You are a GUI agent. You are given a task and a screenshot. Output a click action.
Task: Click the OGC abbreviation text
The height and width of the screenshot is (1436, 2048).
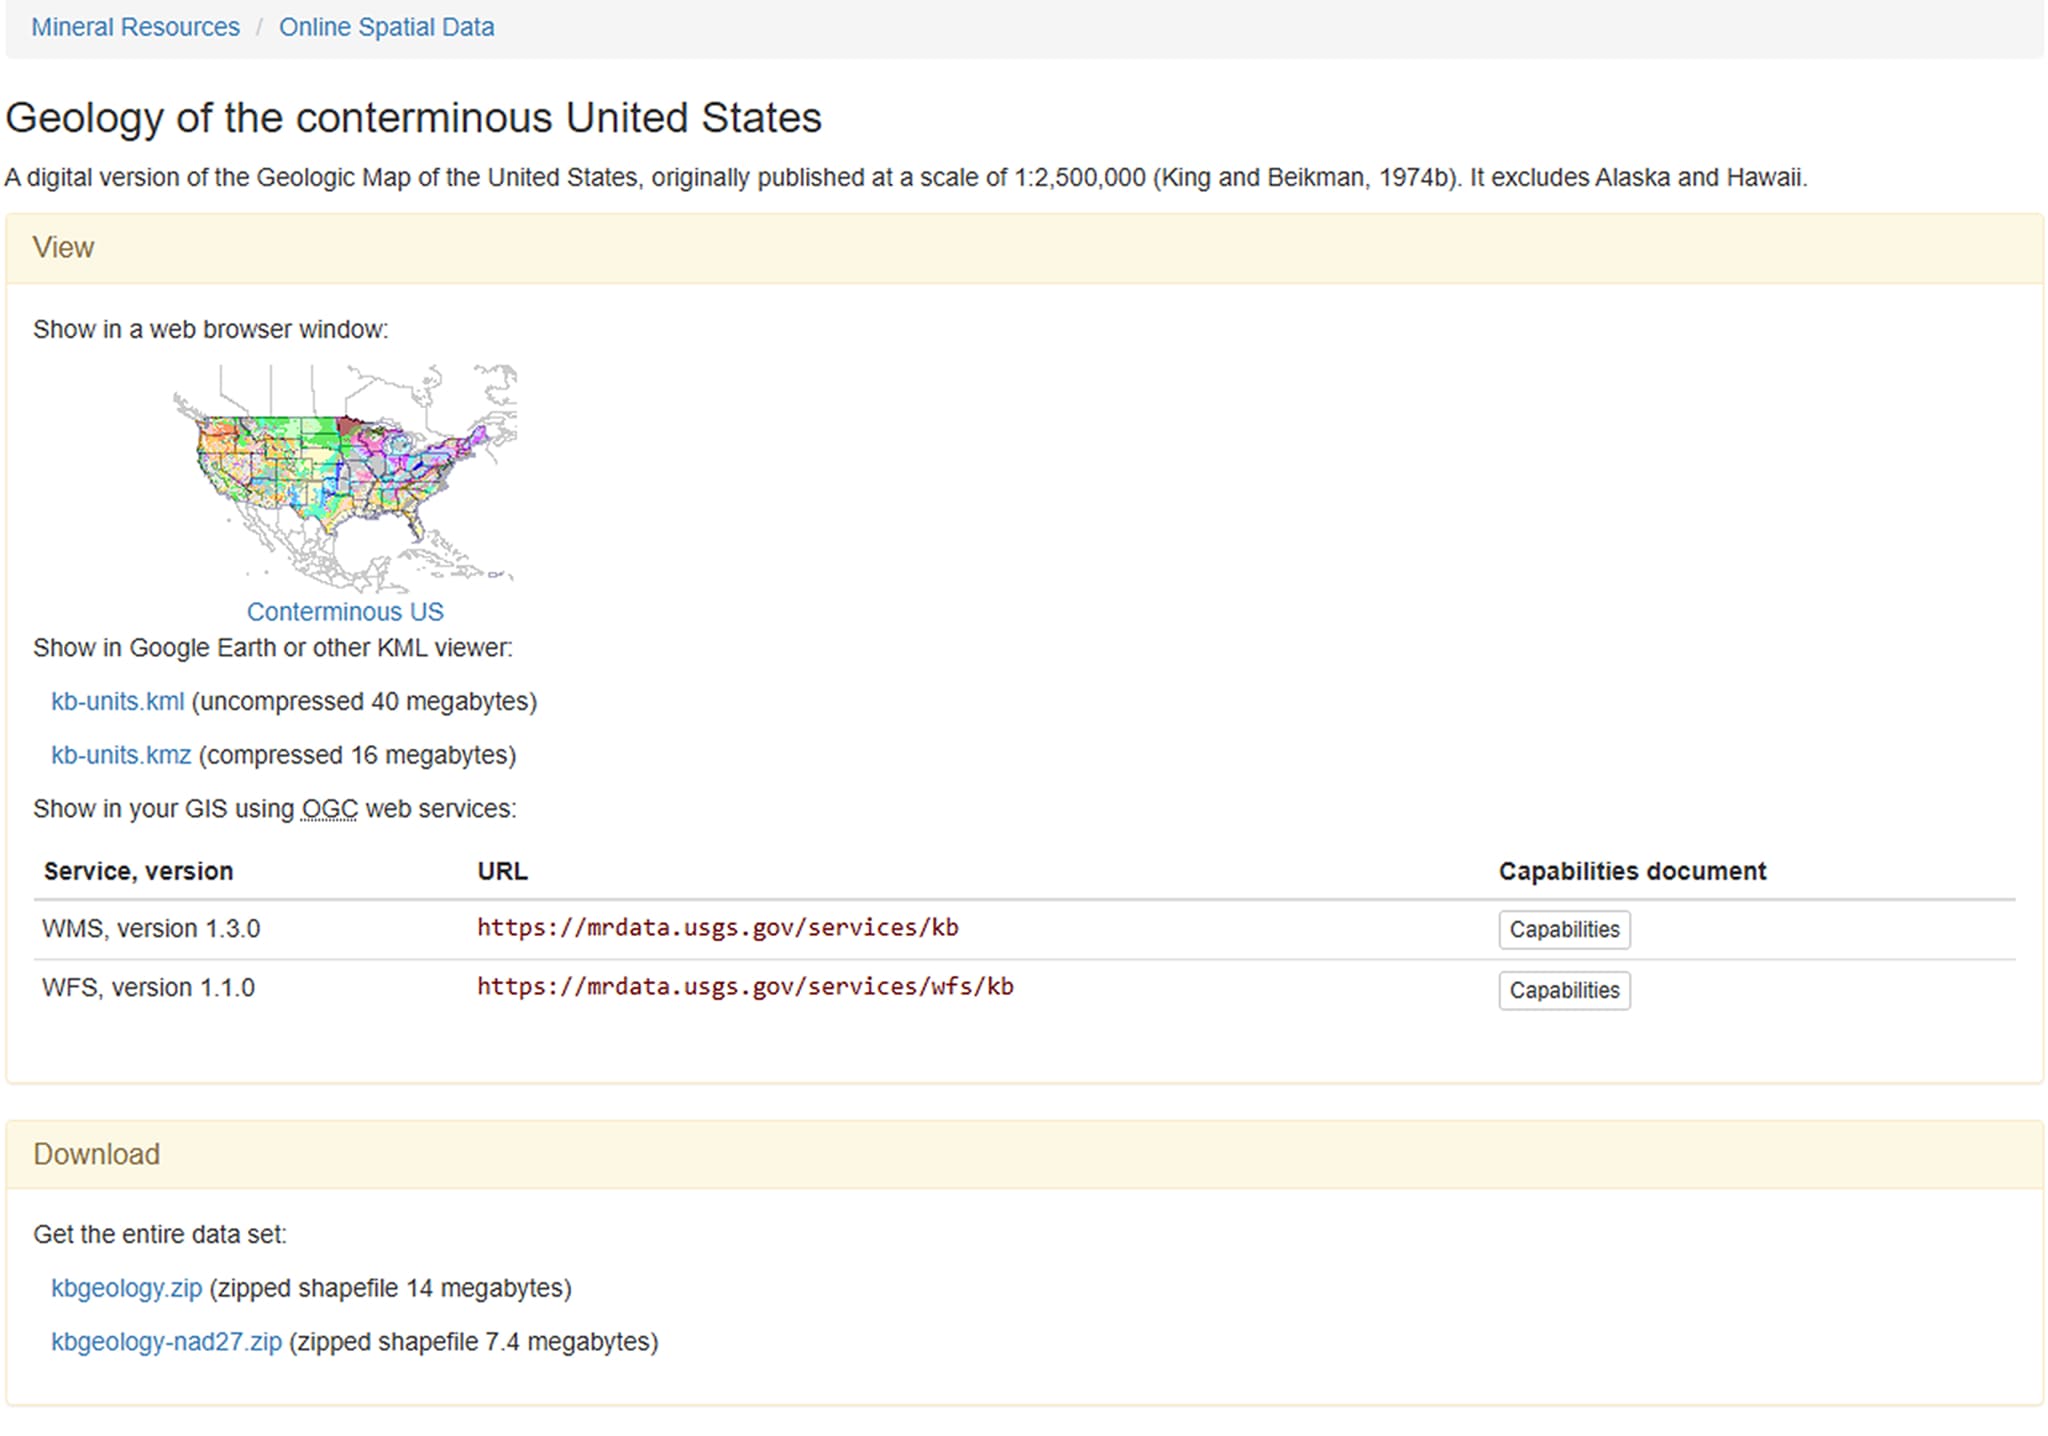[329, 809]
